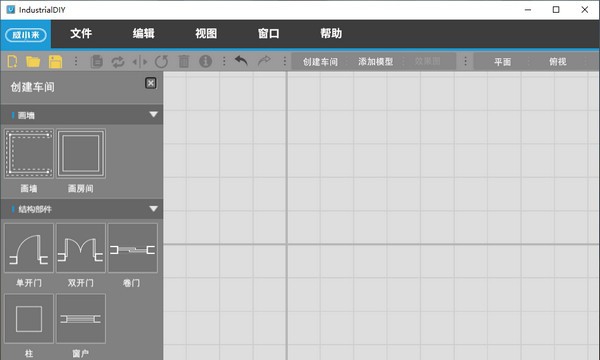Open the 文件 menu
The height and width of the screenshot is (360, 600).
[x=81, y=34]
